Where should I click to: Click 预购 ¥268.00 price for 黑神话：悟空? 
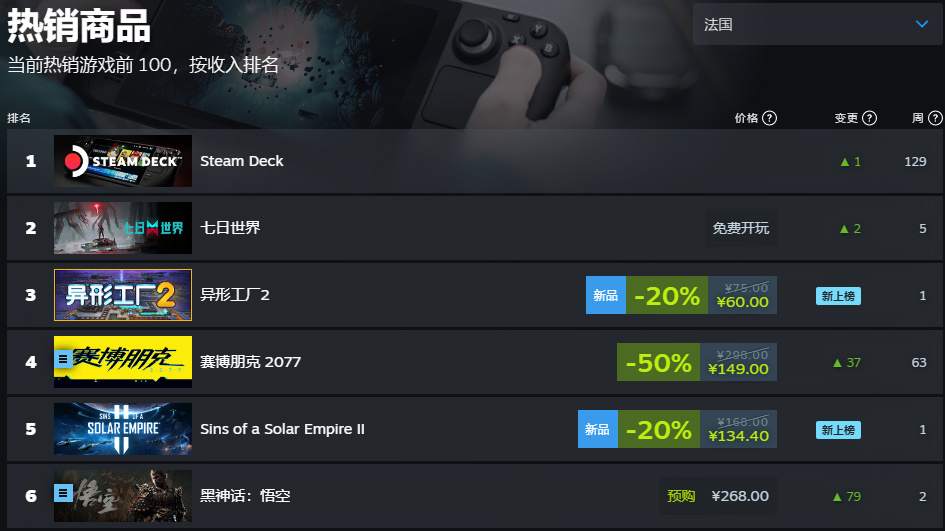[x=718, y=496]
